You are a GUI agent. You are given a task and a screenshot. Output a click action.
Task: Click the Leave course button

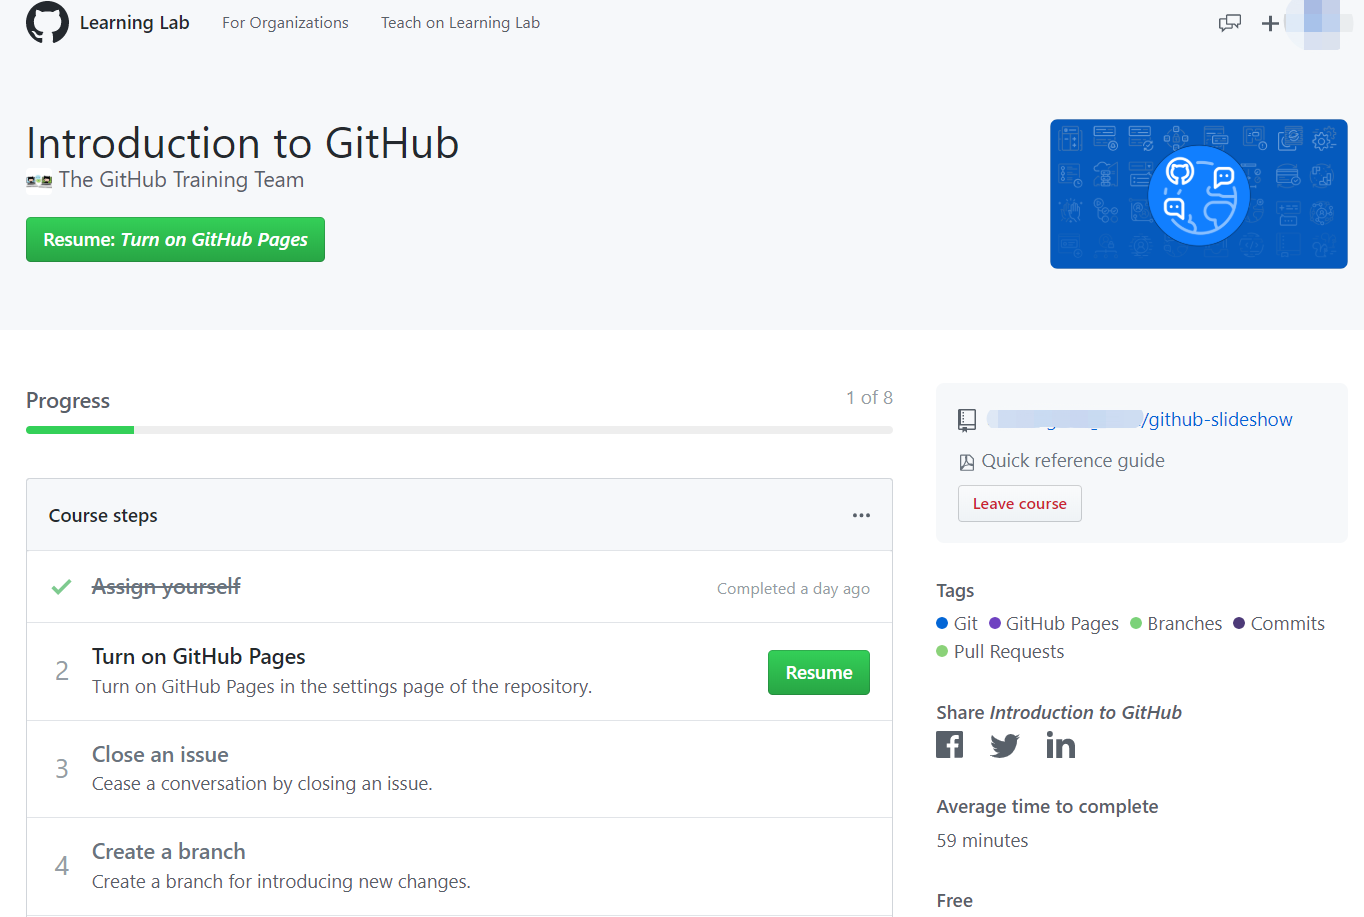[1019, 504]
